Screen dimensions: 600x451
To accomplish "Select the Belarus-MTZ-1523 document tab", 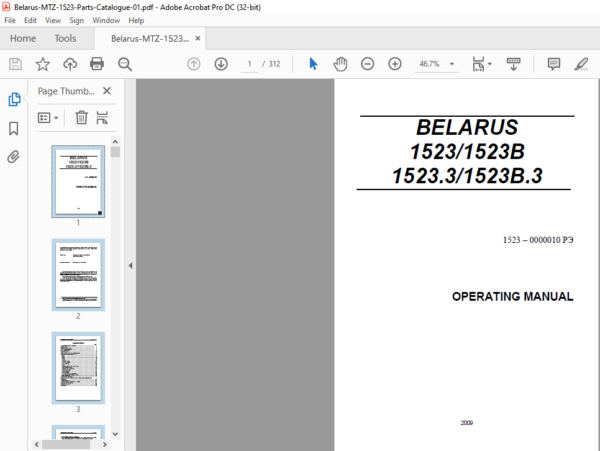I will click(150, 39).
